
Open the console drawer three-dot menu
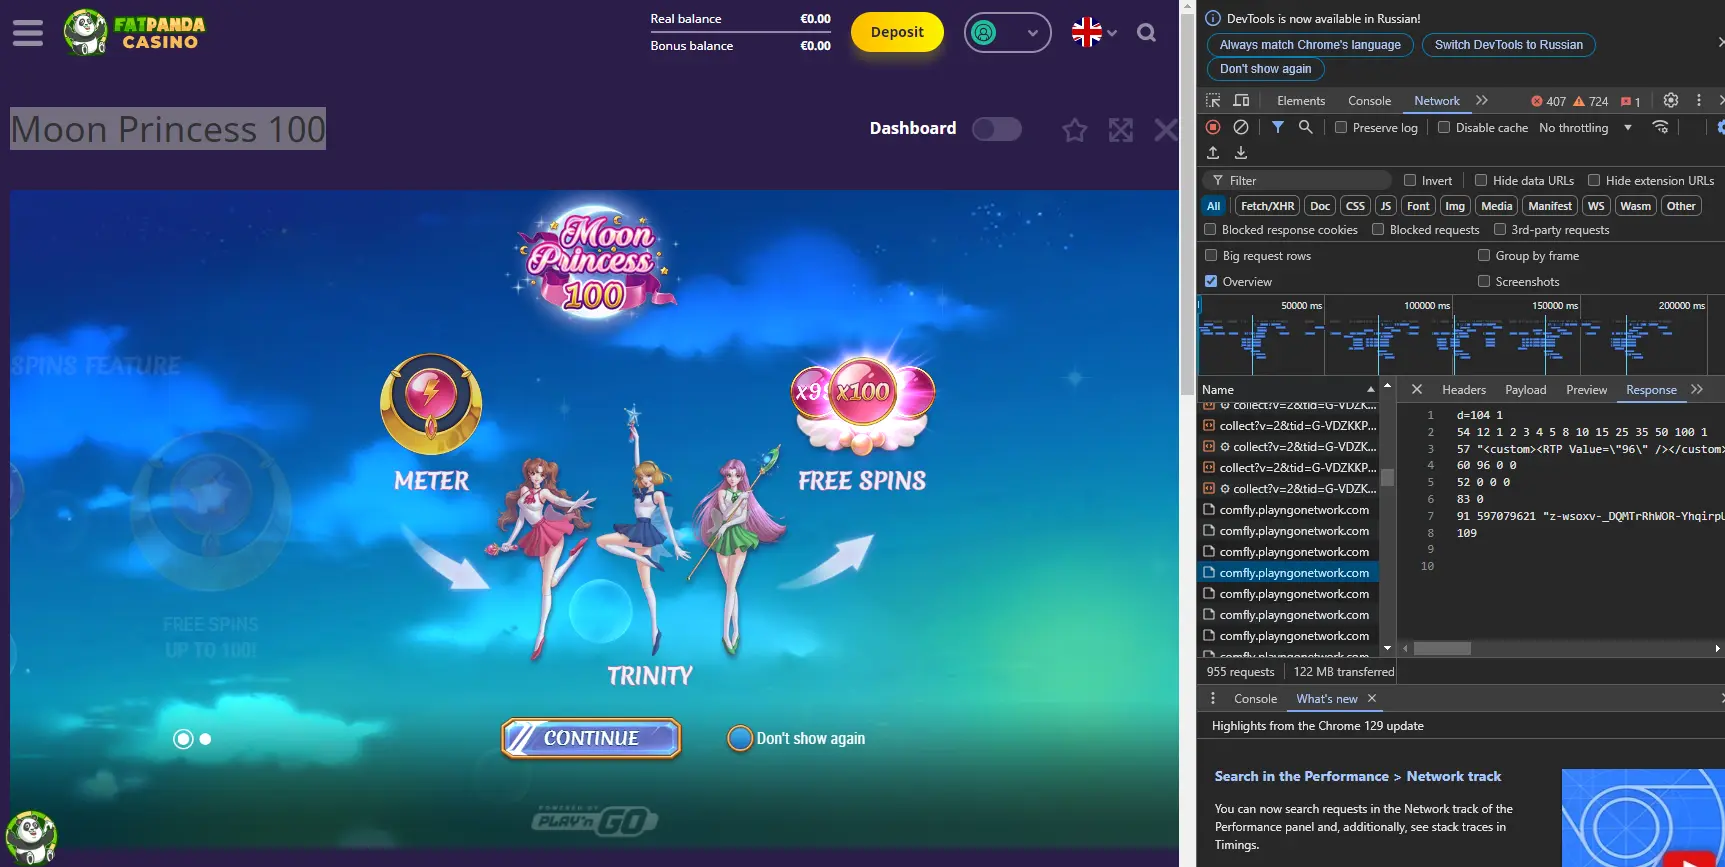point(1213,699)
